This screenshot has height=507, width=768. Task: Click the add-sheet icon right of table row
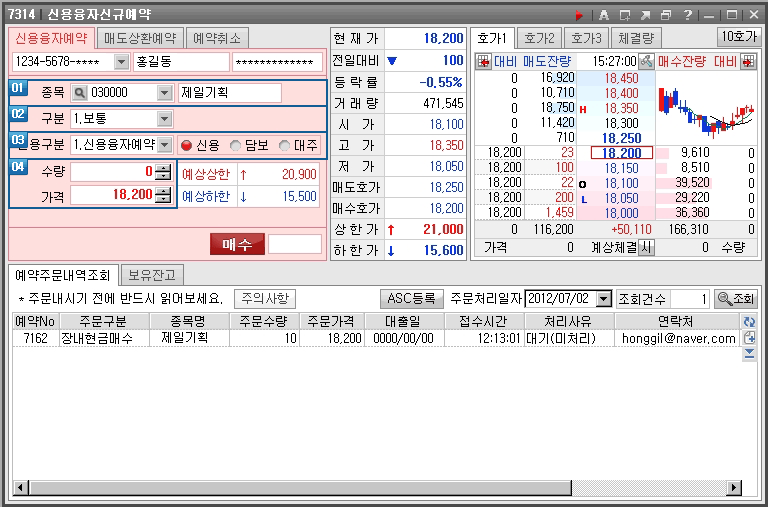tap(749, 338)
